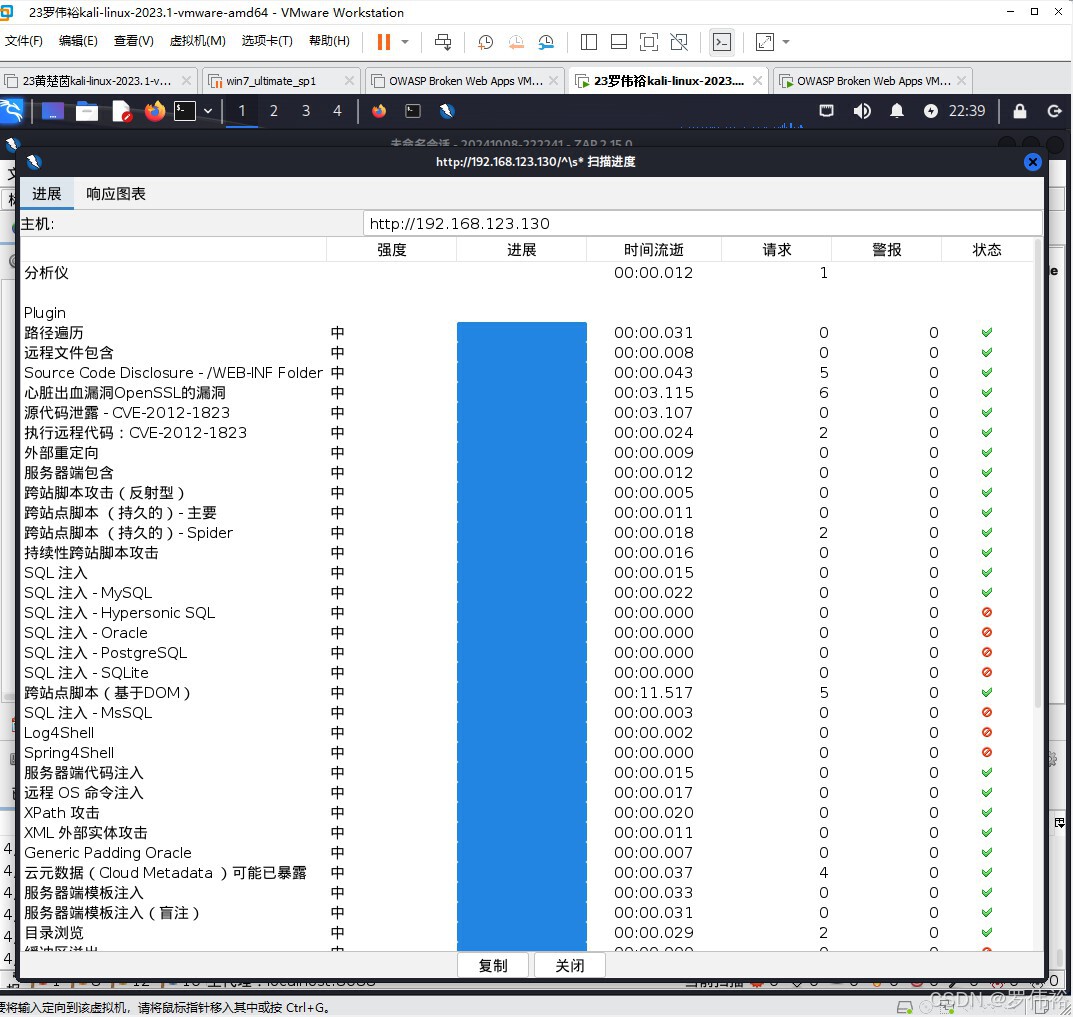Screen dimensions: 1073x1017
Task: Switch to Kali workspace 3
Action: coord(306,111)
